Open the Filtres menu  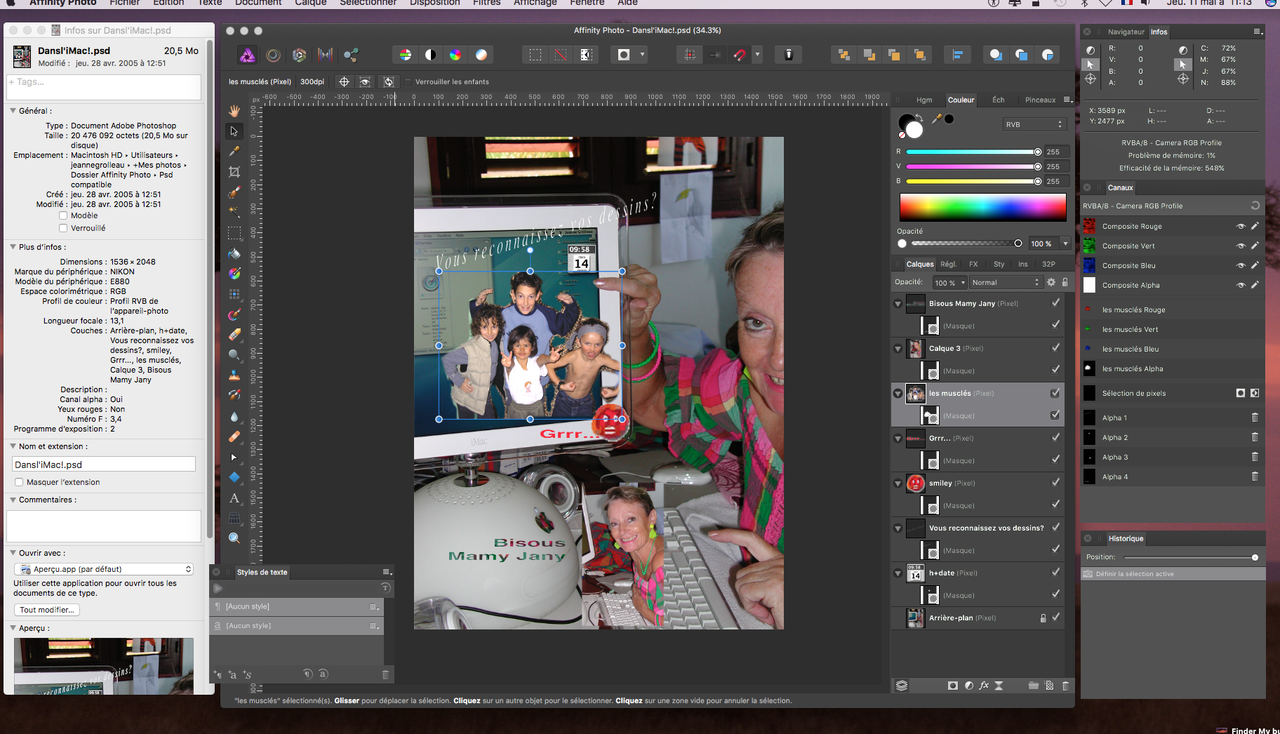click(x=486, y=3)
